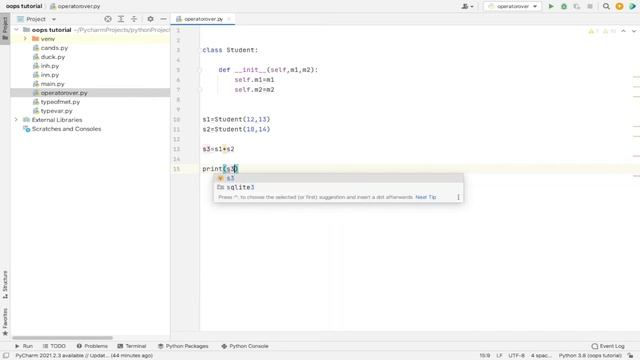Screen dimensions: 640x360
Task: Open Project panel settings gear
Action: click(x=150, y=19)
